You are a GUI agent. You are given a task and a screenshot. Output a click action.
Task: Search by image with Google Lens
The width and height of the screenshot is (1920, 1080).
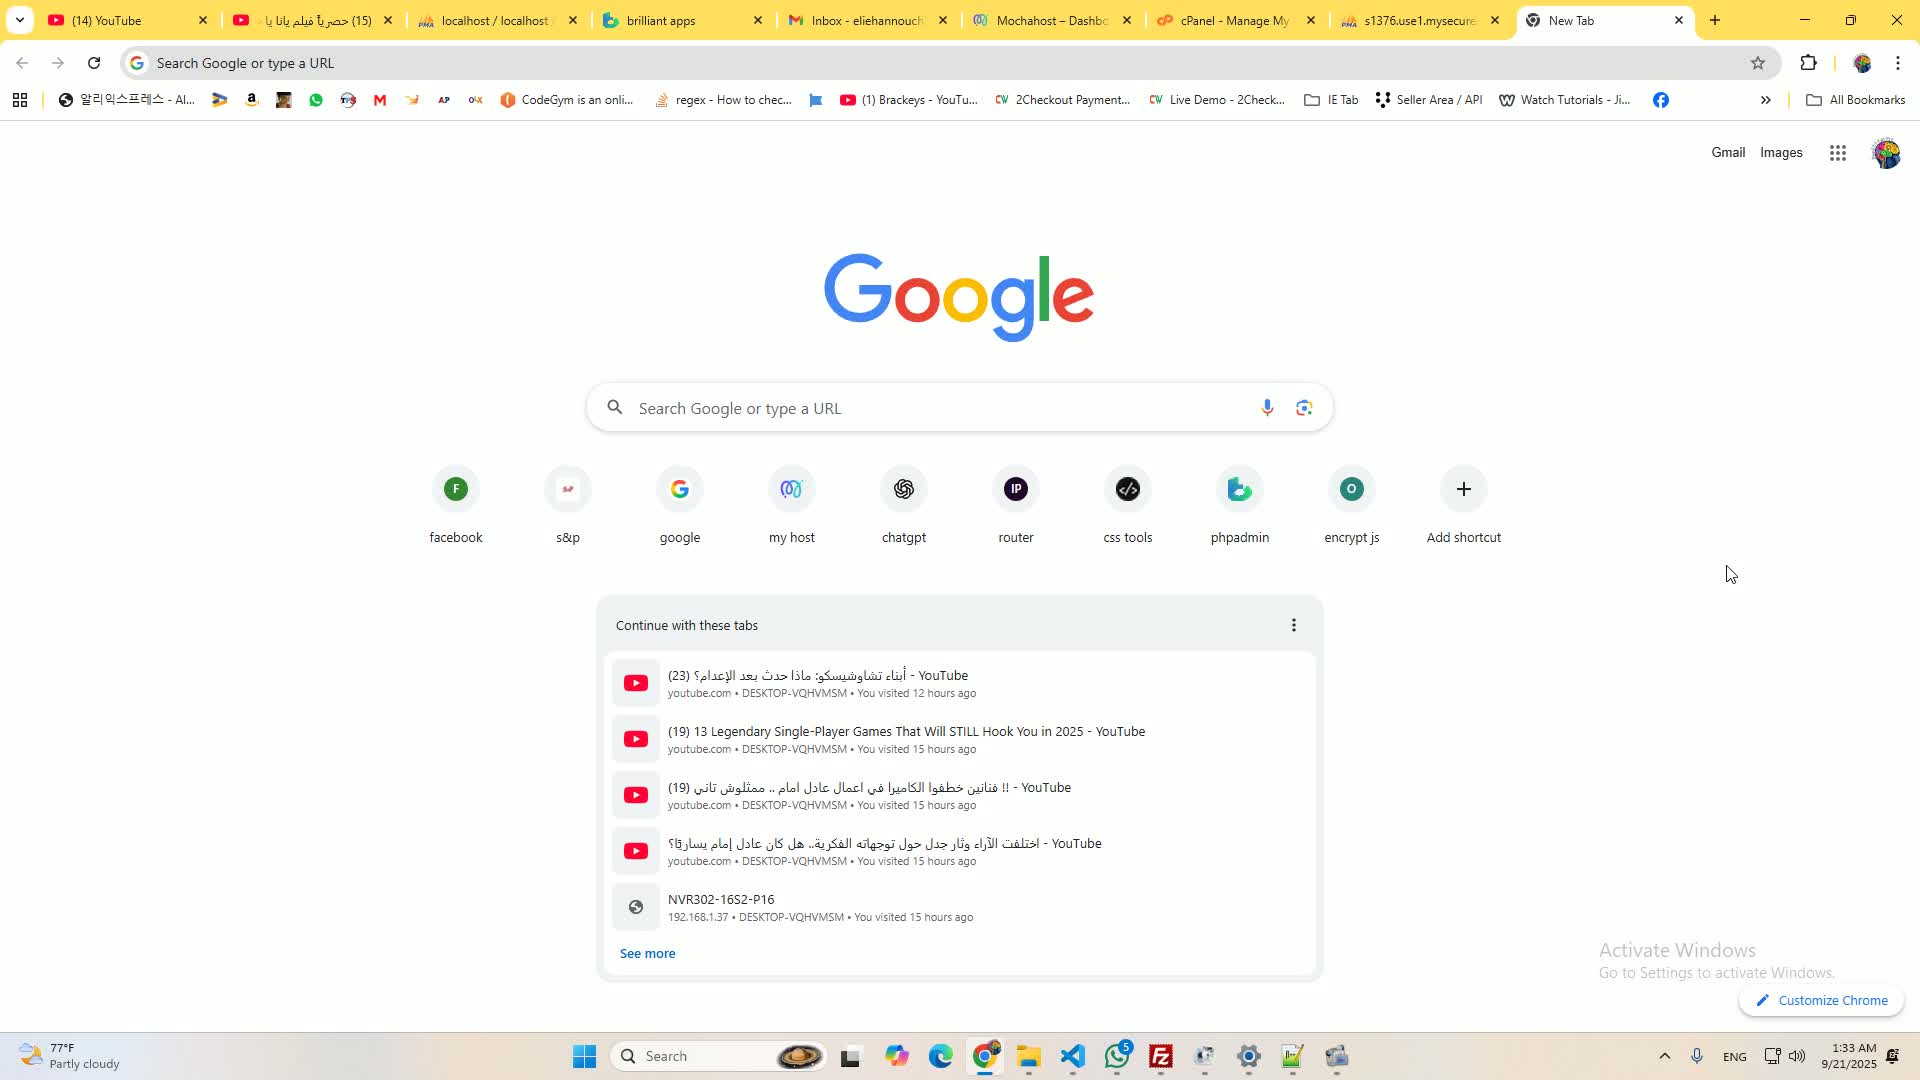pyautogui.click(x=1304, y=408)
